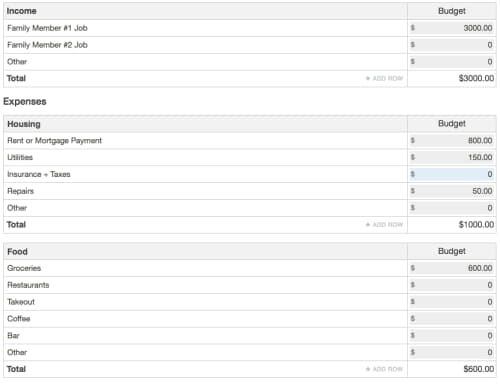Click the Groceries row label
Image resolution: width=500 pixels, height=384 pixels.
(x=24, y=268)
